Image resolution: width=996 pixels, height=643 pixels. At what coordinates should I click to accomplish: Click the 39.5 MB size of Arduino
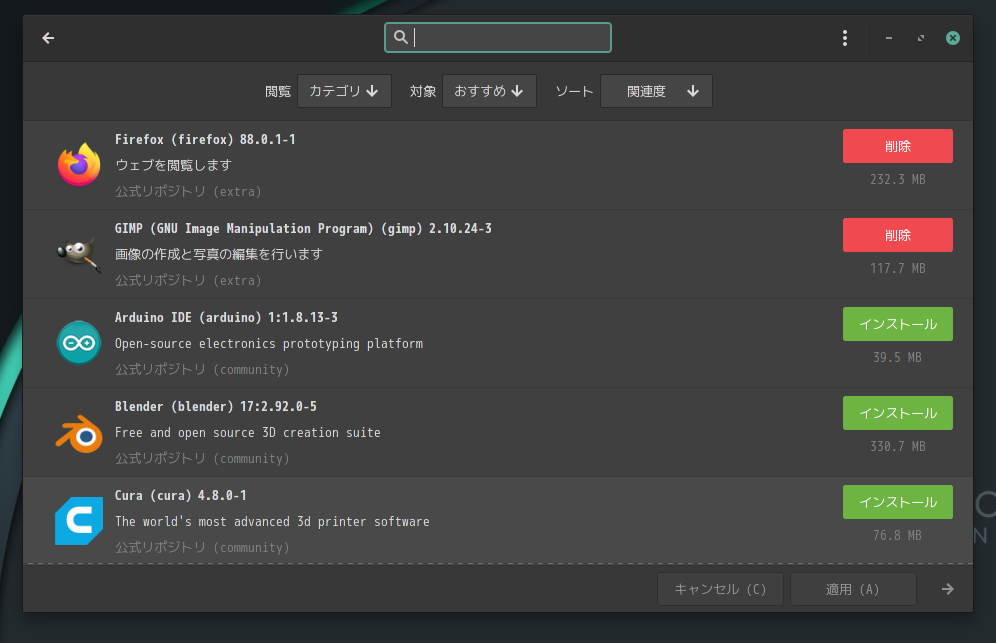click(897, 357)
